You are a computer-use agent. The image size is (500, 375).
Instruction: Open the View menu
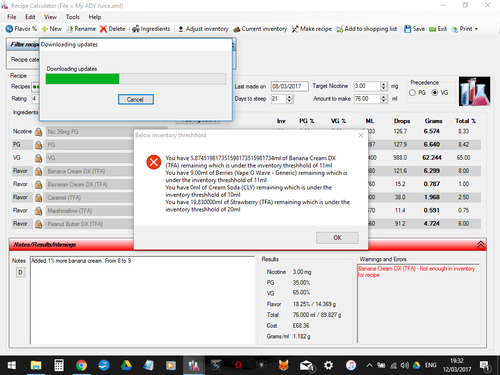pyautogui.click(x=50, y=17)
